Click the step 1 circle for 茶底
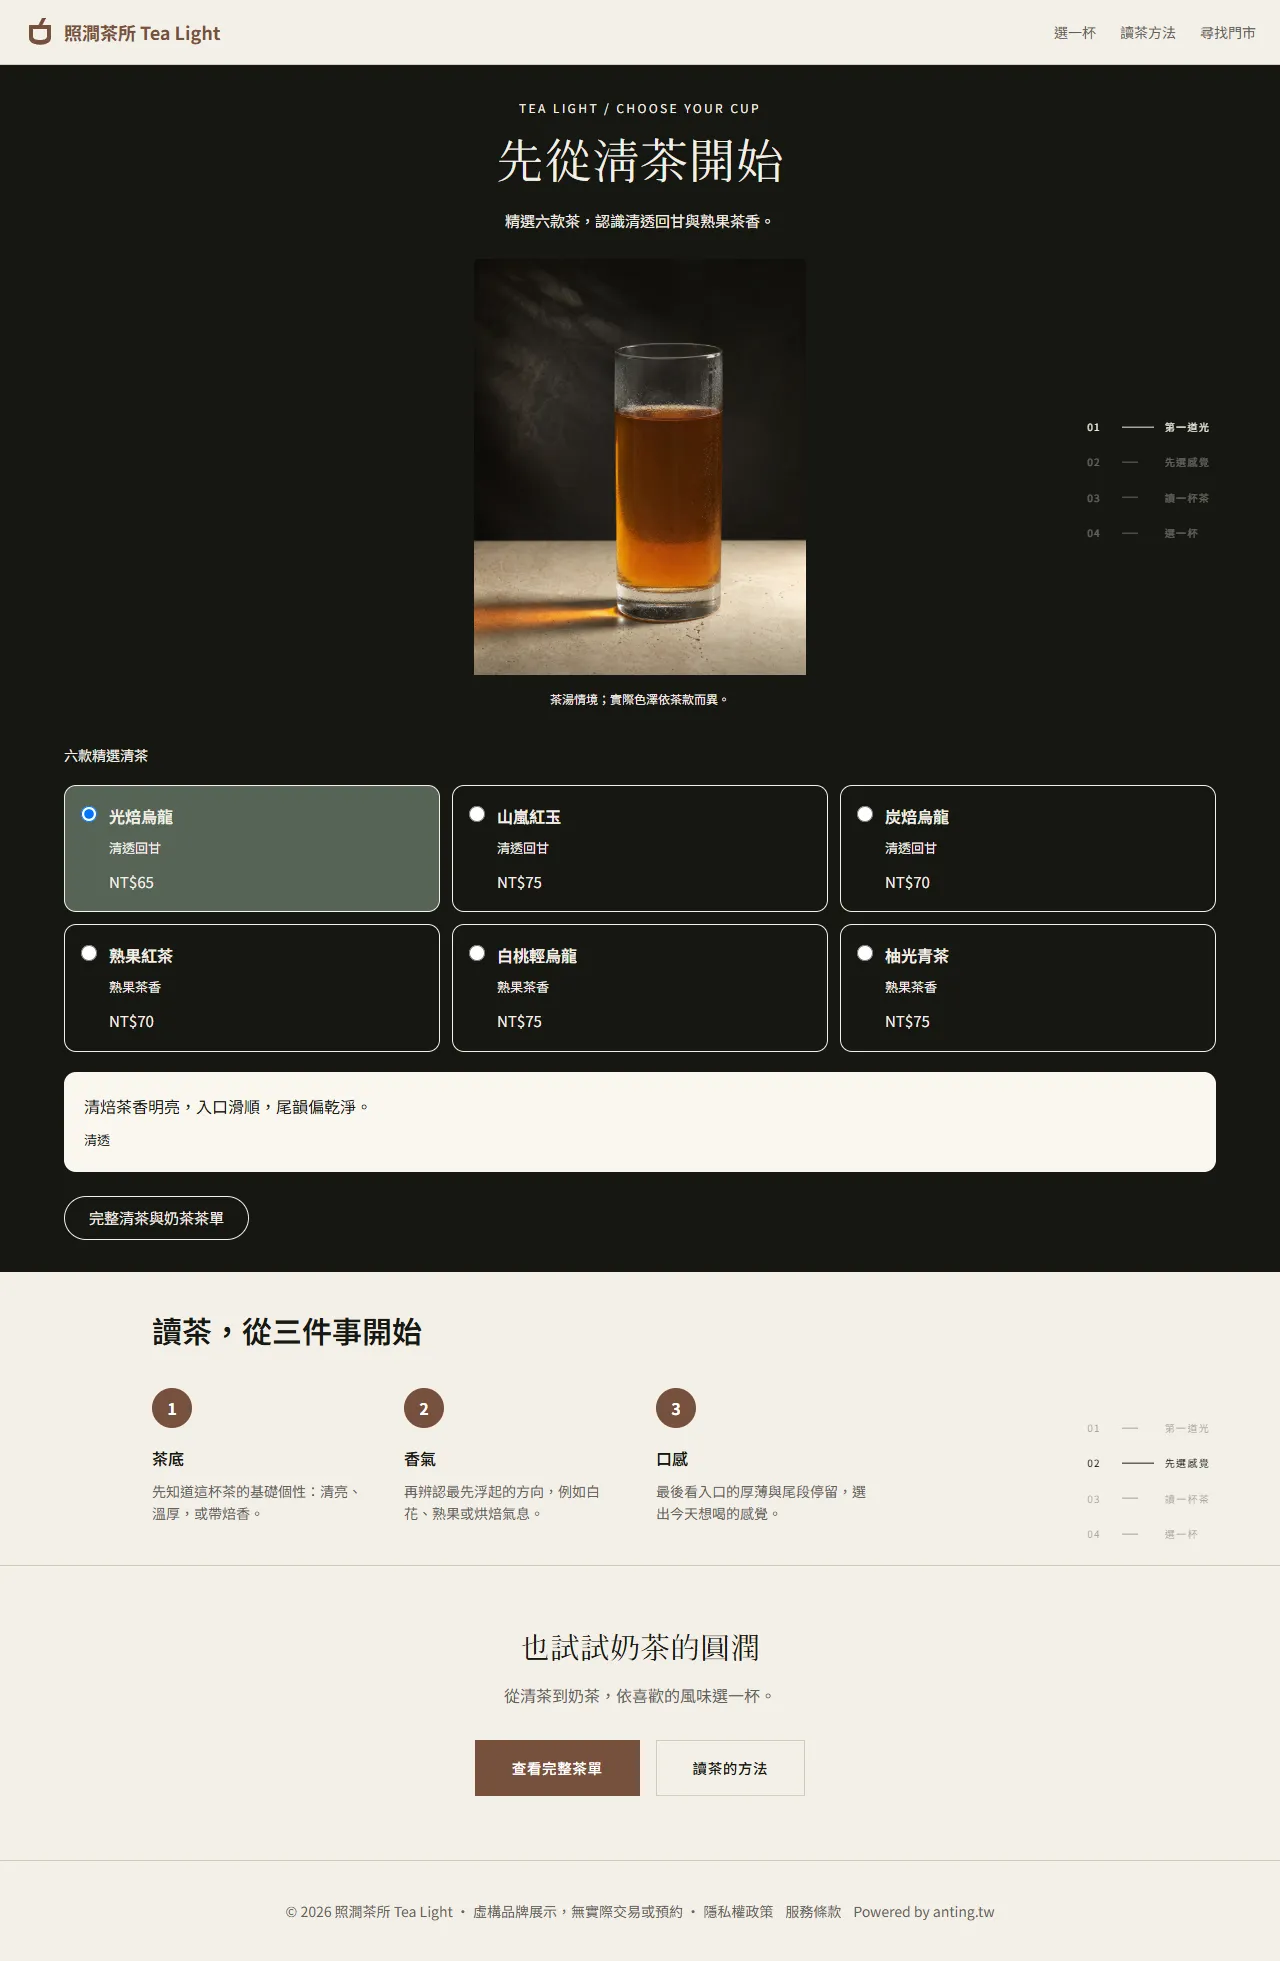Image resolution: width=1280 pixels, height=1961 pixels. (x=172, y=1408)
